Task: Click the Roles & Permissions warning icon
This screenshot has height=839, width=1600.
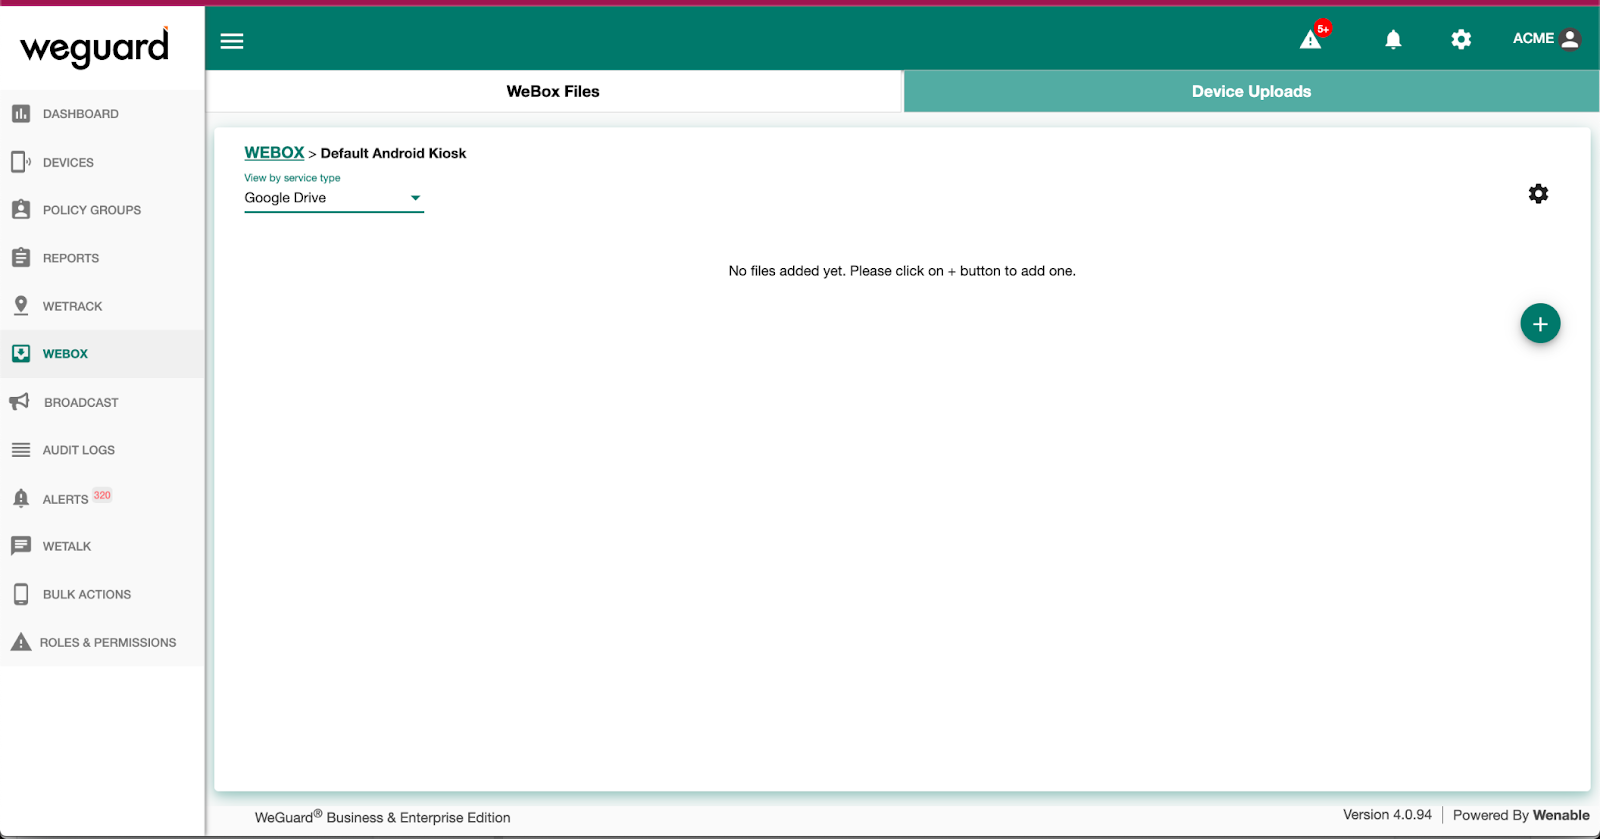Action: pyautogui.click(x=21, y=642)
